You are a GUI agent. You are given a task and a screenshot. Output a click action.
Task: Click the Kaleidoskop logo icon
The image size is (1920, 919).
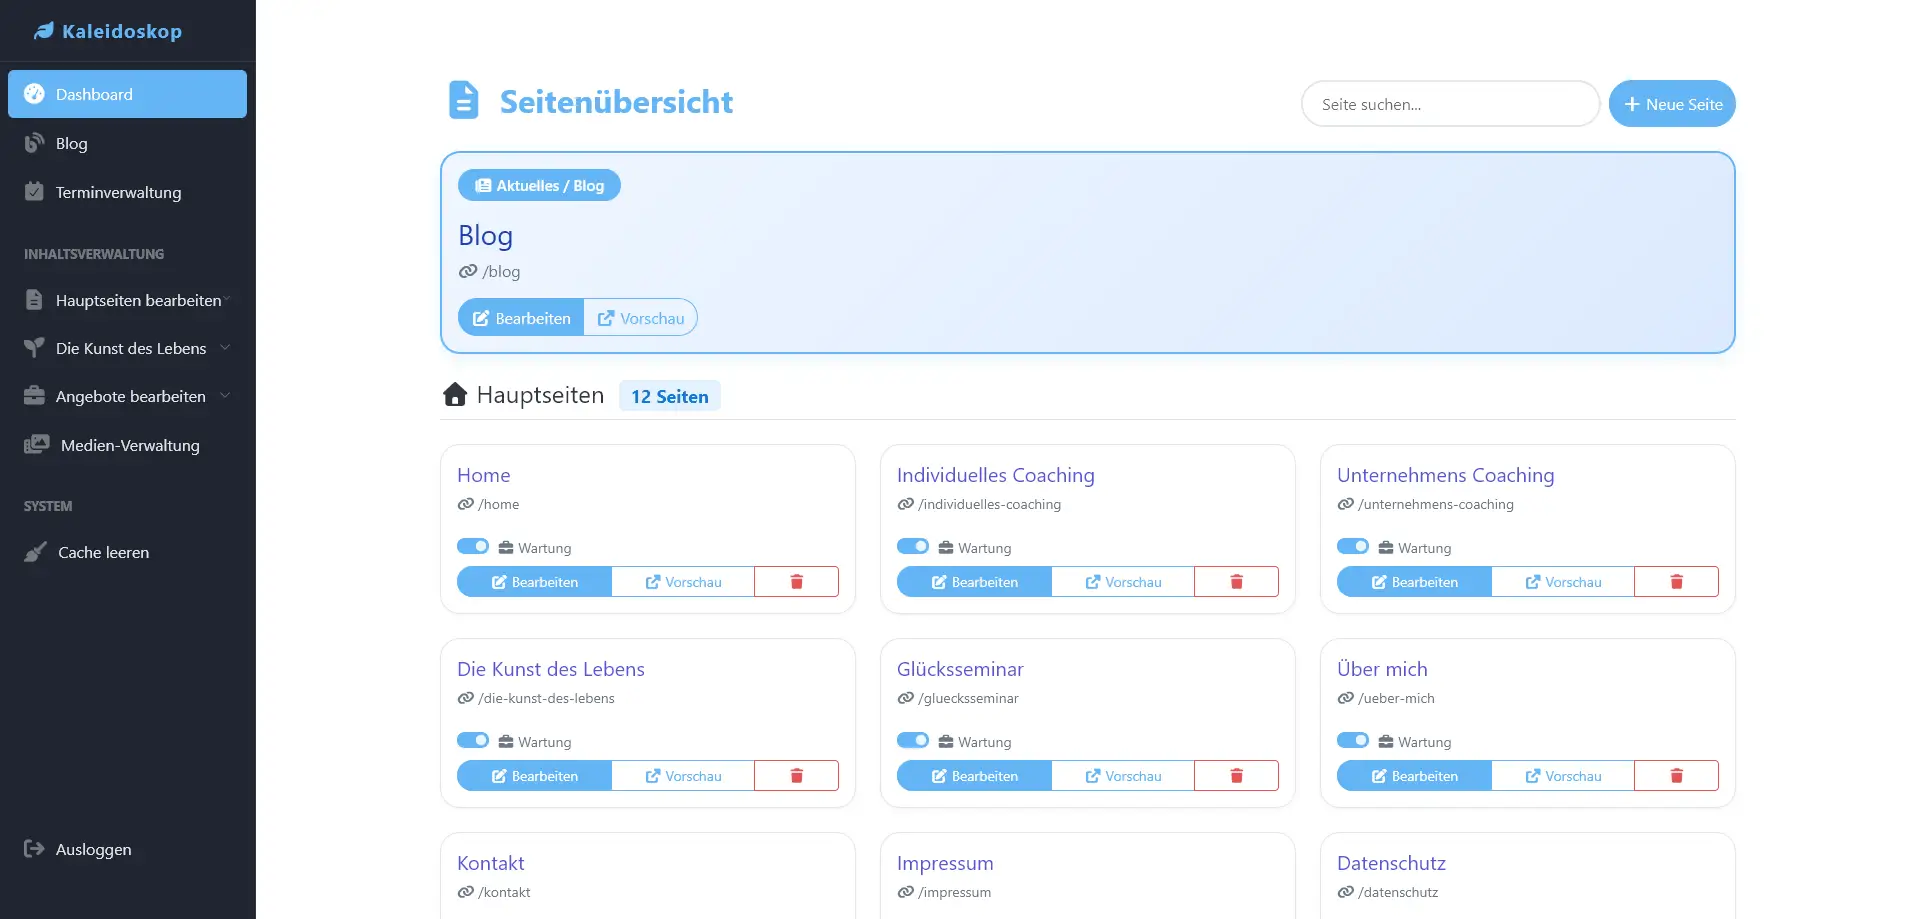[x=43, y=31]
